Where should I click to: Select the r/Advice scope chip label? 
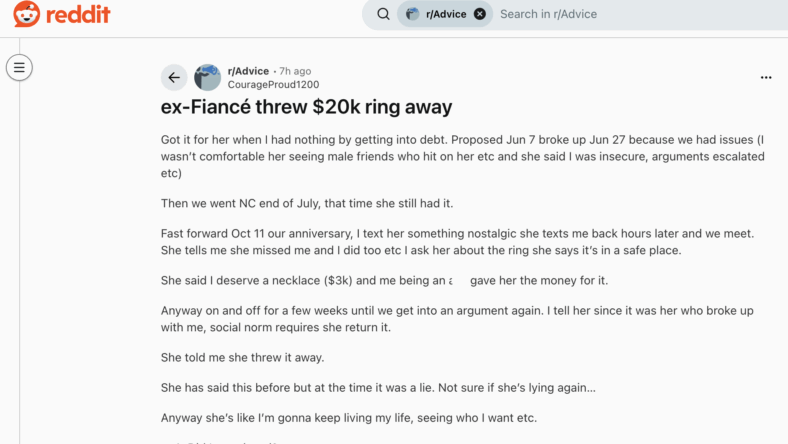pos(446,14)
